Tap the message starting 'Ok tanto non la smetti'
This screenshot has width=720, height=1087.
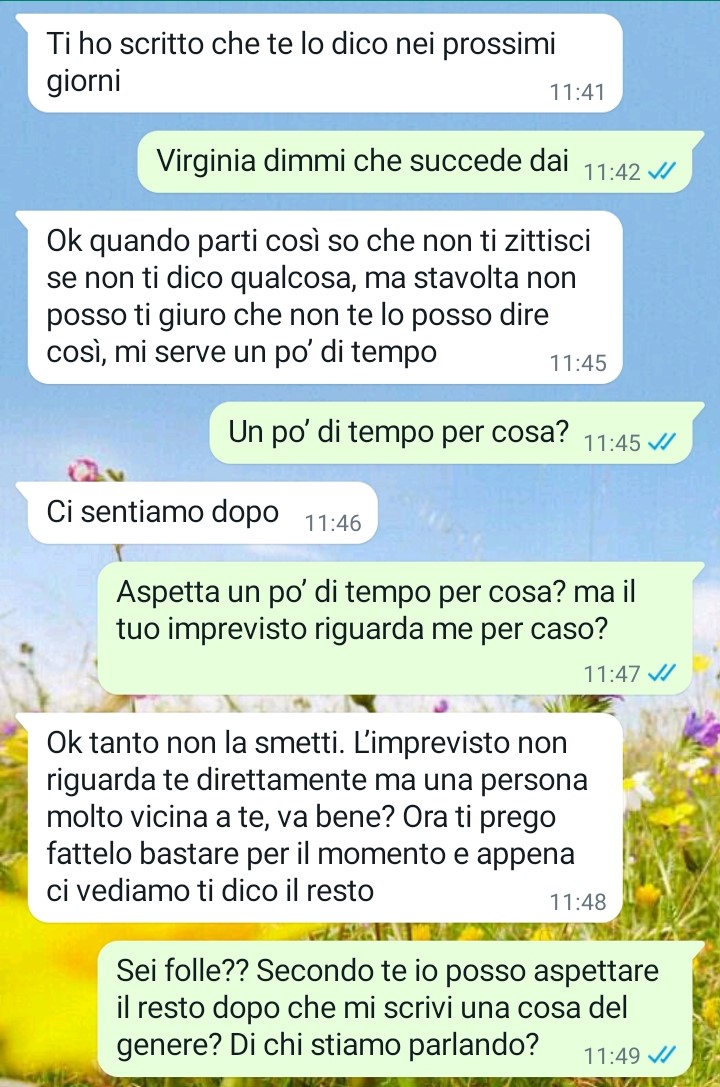pyautogui.click(x=324, y=817)
